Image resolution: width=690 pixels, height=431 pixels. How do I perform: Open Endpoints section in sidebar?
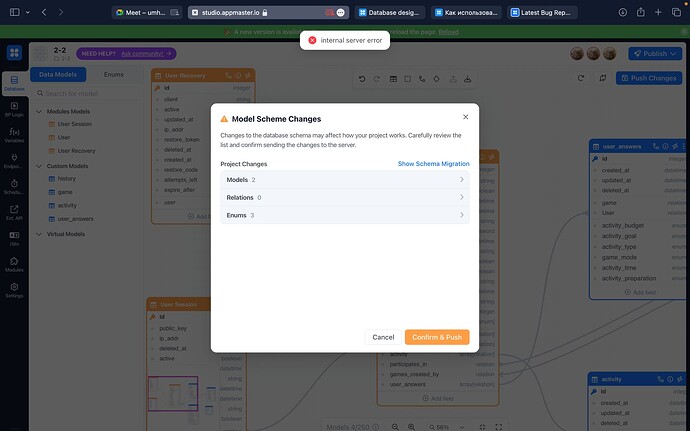point(14,161)
